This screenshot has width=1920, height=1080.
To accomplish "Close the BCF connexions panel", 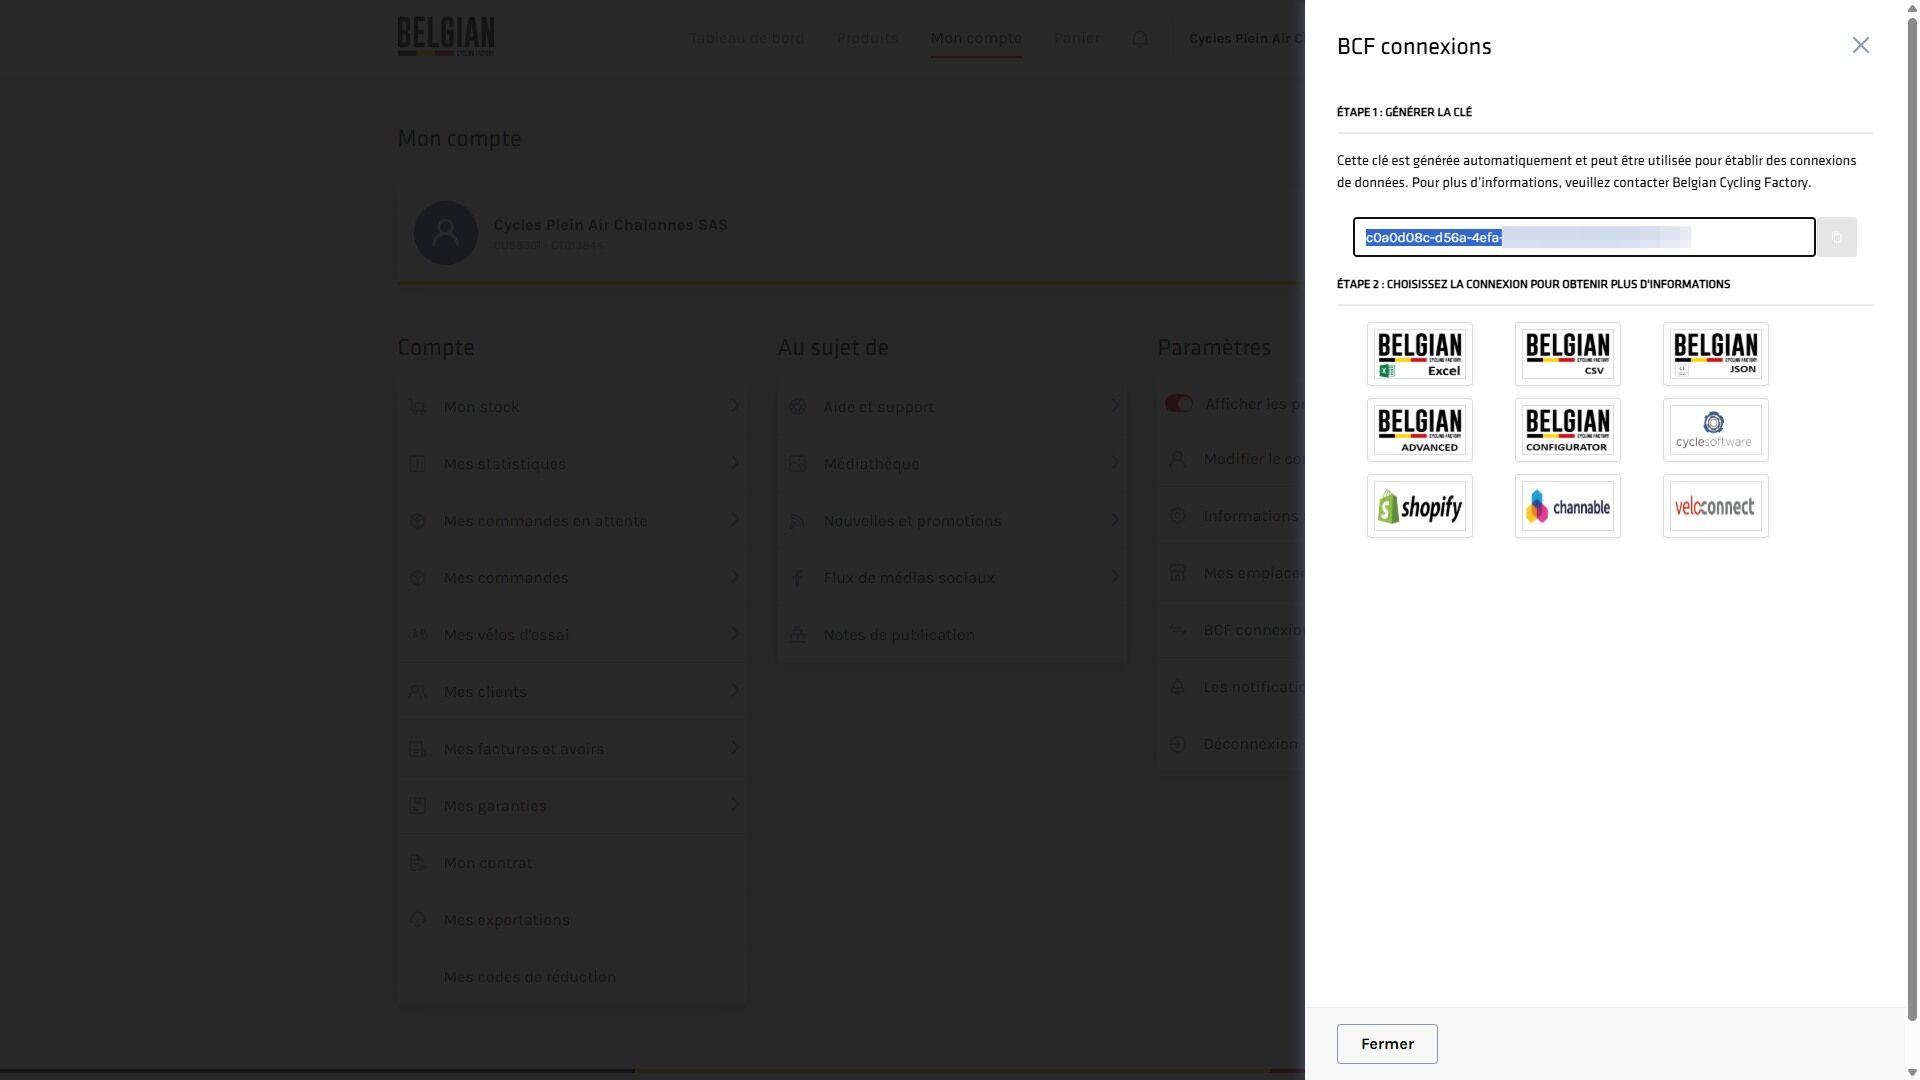I will click(x=1860, y=45).
